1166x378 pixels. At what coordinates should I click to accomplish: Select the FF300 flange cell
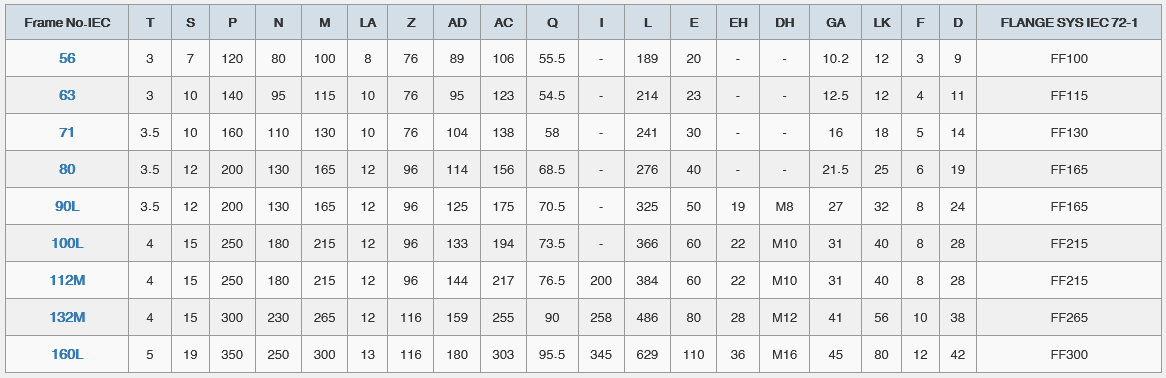click(x=1069, y=355)
